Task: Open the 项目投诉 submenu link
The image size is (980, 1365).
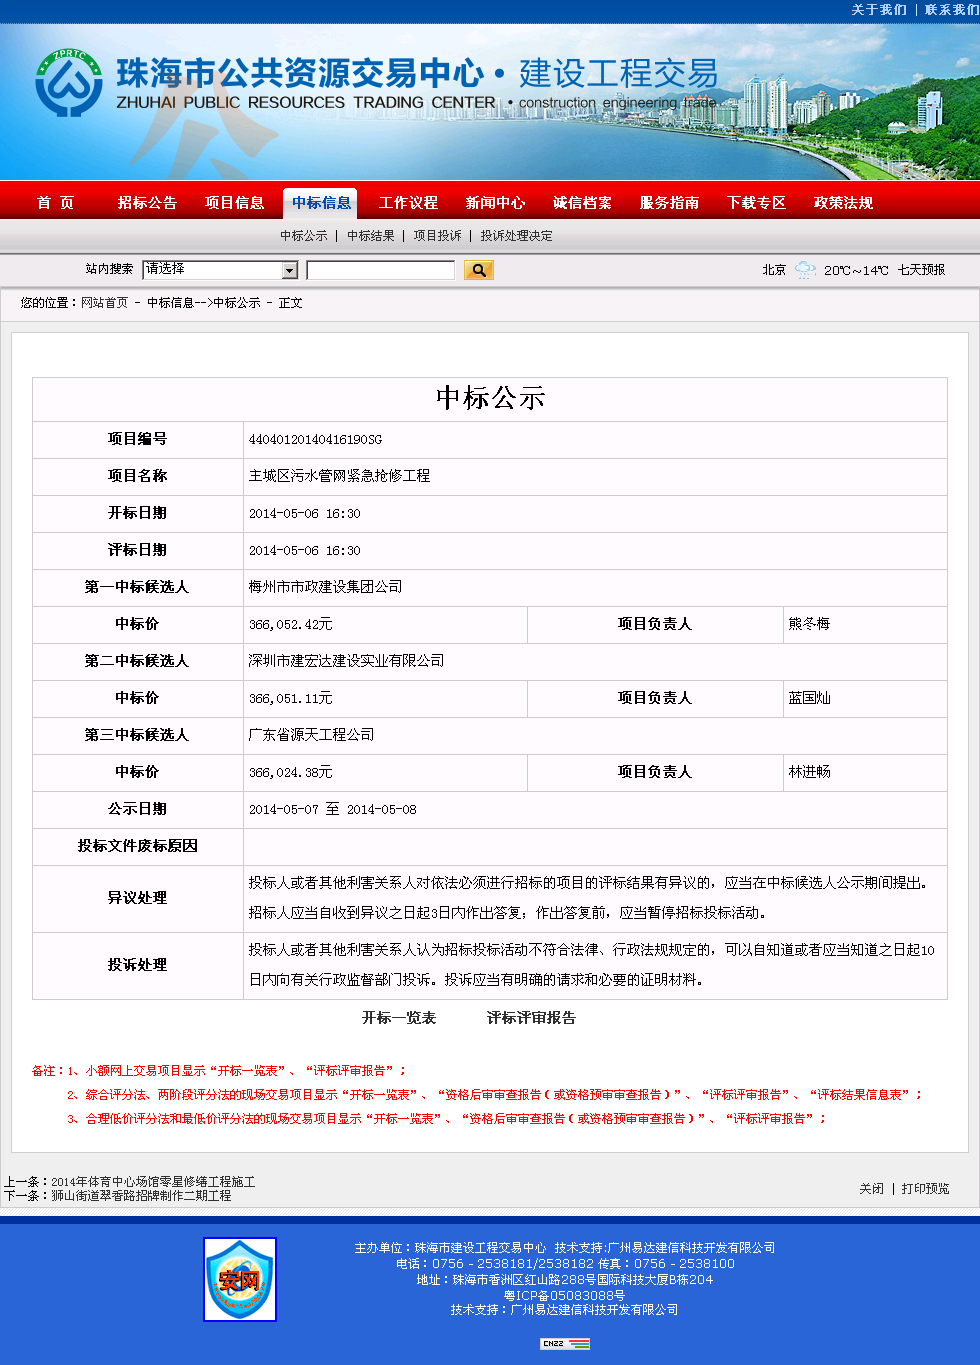Action: pyautogui.click(x=438, y=236)
